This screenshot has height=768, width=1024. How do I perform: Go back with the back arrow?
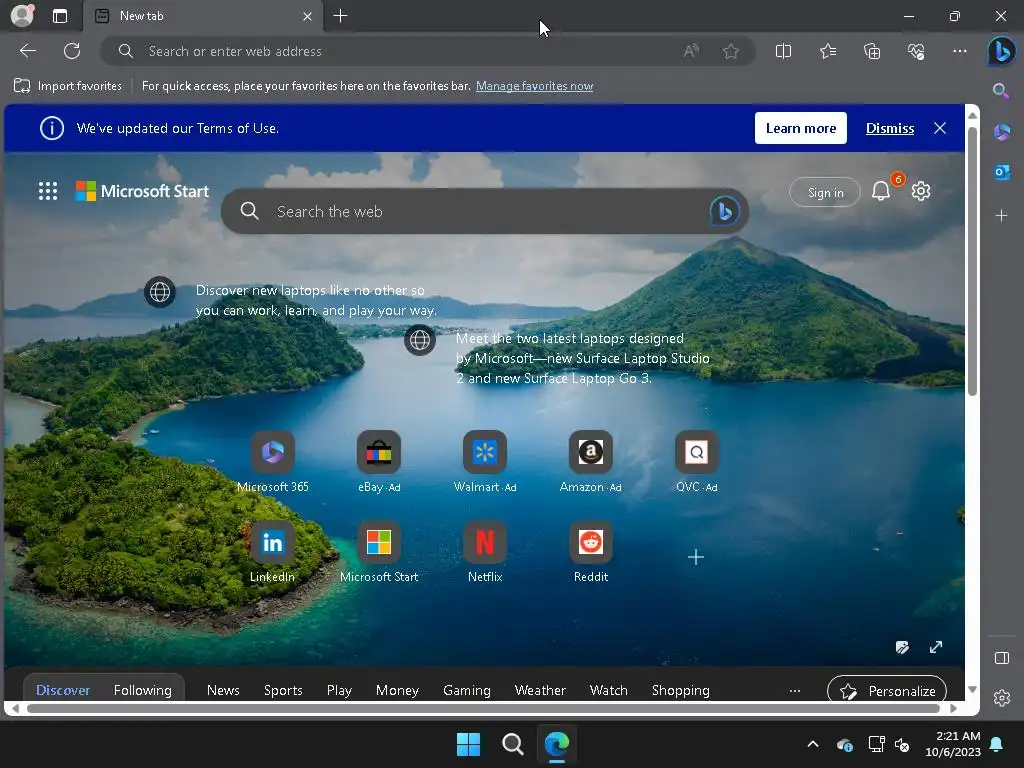[28, 51]
